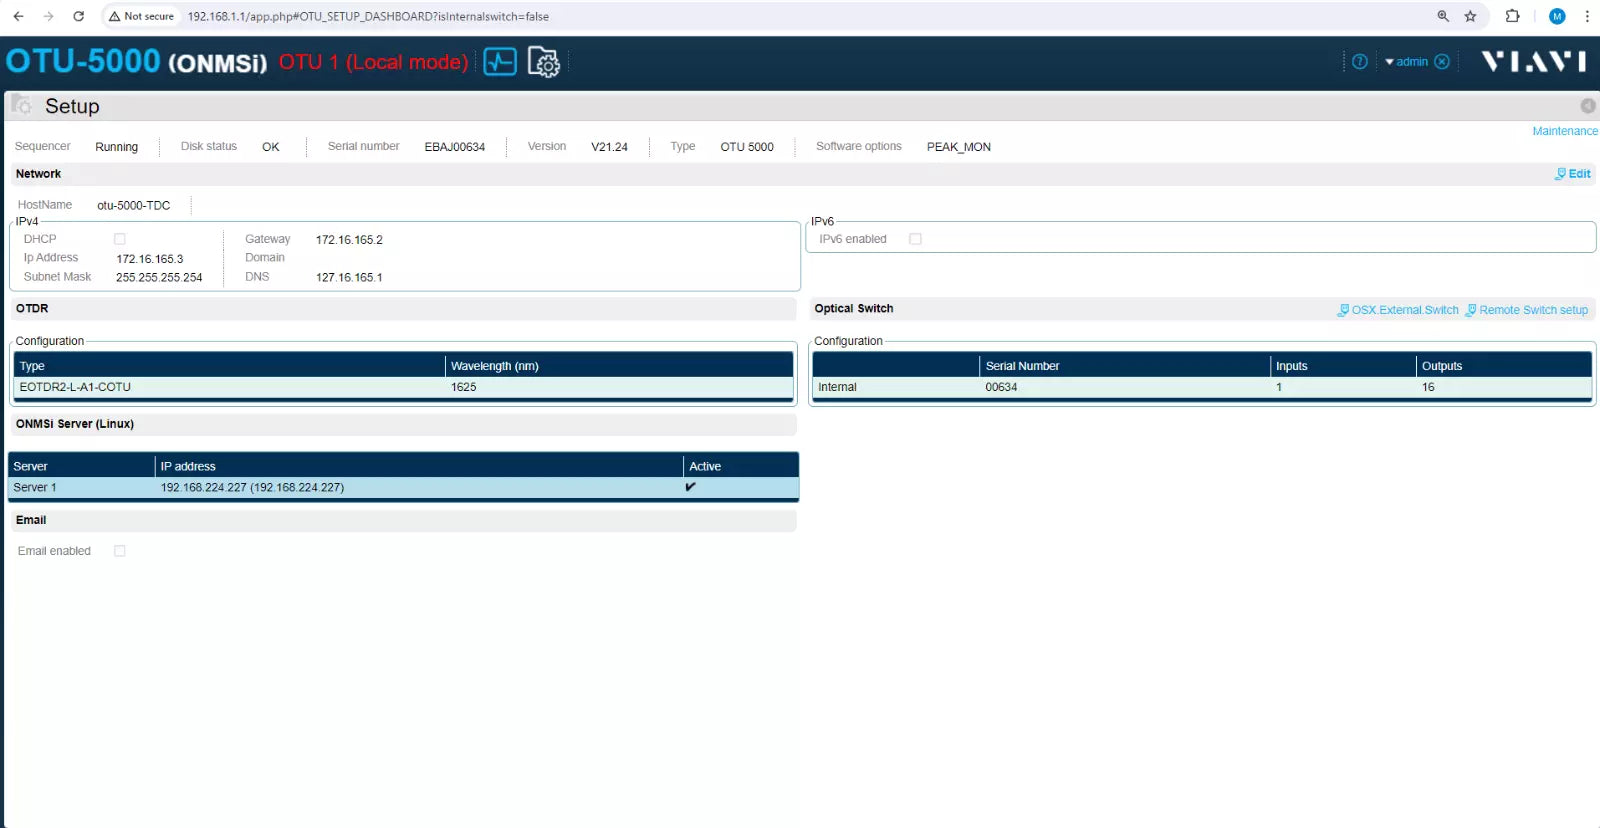
Task: Click the OTU 1 (Local mode) label
Action: [373, 62]
